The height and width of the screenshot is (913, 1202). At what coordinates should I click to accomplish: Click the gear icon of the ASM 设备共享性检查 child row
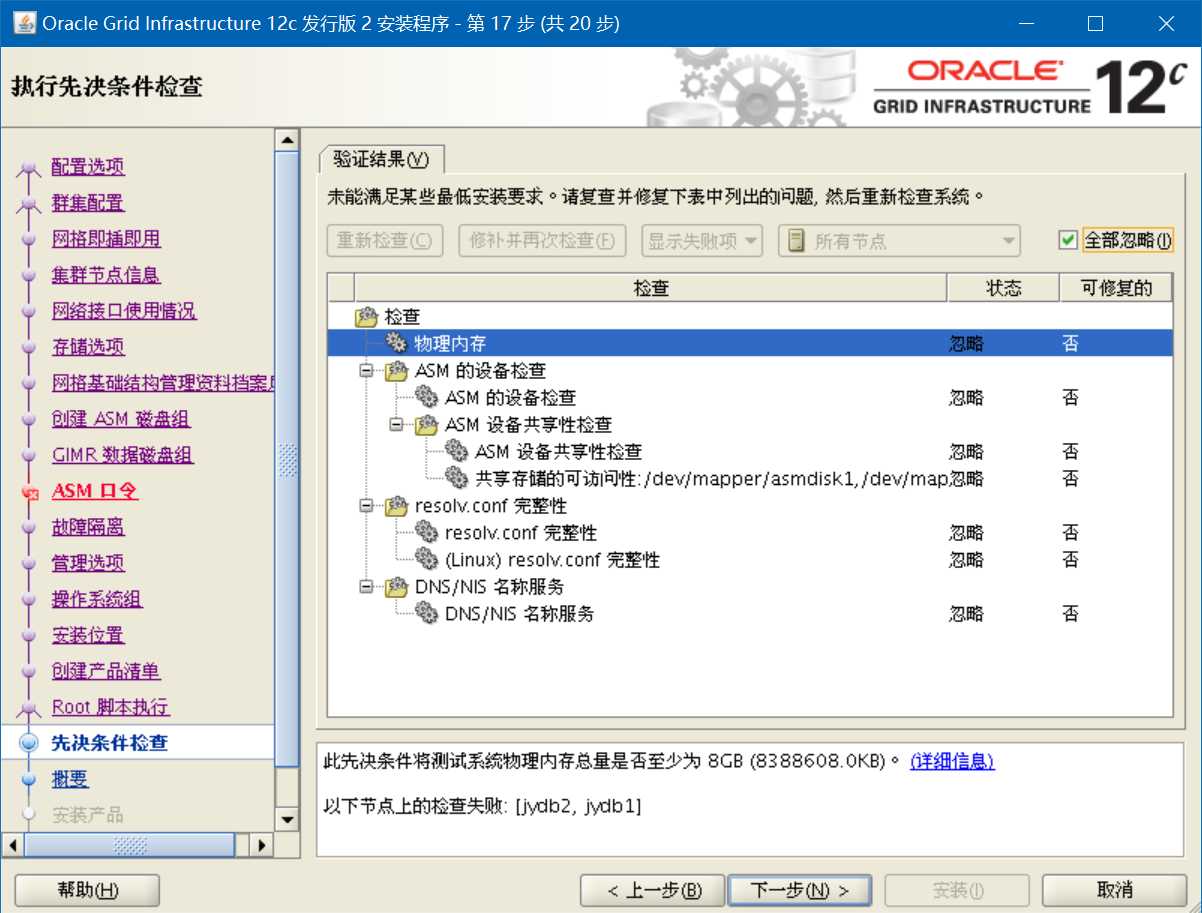(457, 451)
